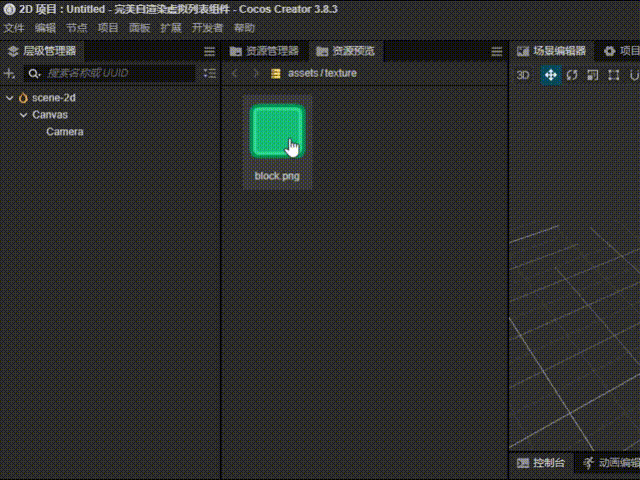Open the 节点 menu
Image resolution: width=640 pixels, height=480 pixels.
(x=77, y=28)
